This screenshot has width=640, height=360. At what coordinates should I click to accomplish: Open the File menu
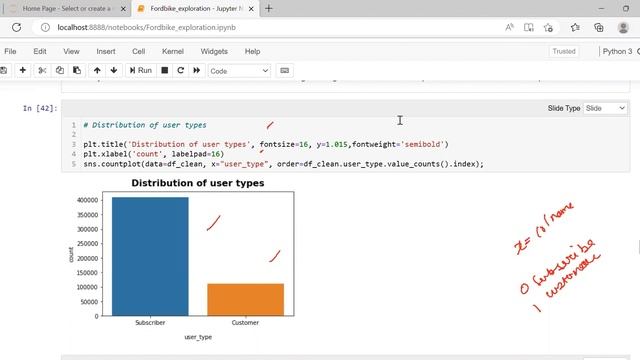point(10,51)
